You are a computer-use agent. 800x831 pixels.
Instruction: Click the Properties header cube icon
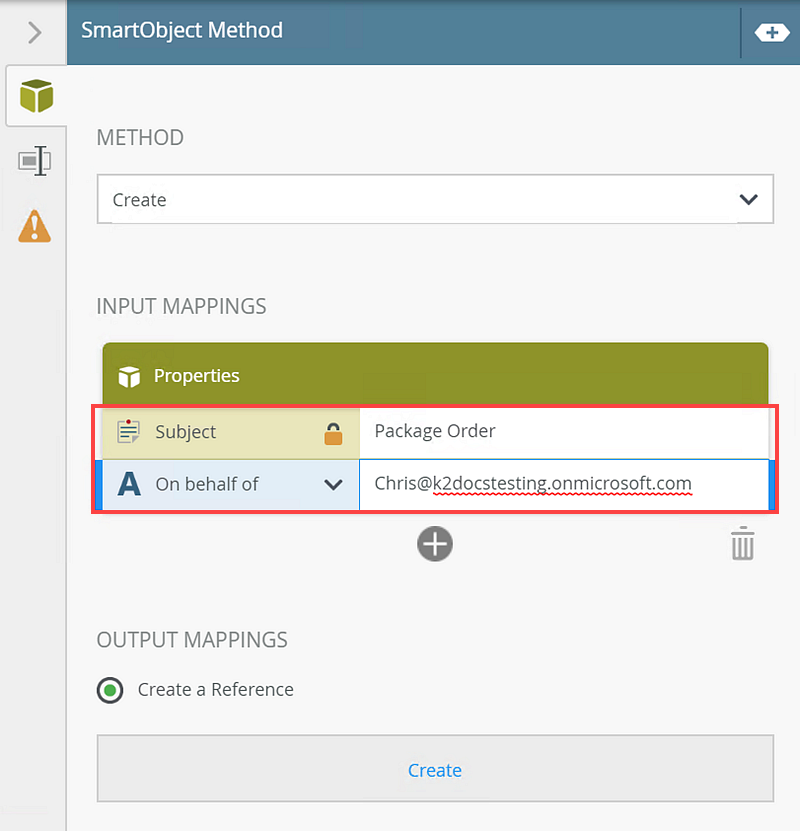coord(129,377)
